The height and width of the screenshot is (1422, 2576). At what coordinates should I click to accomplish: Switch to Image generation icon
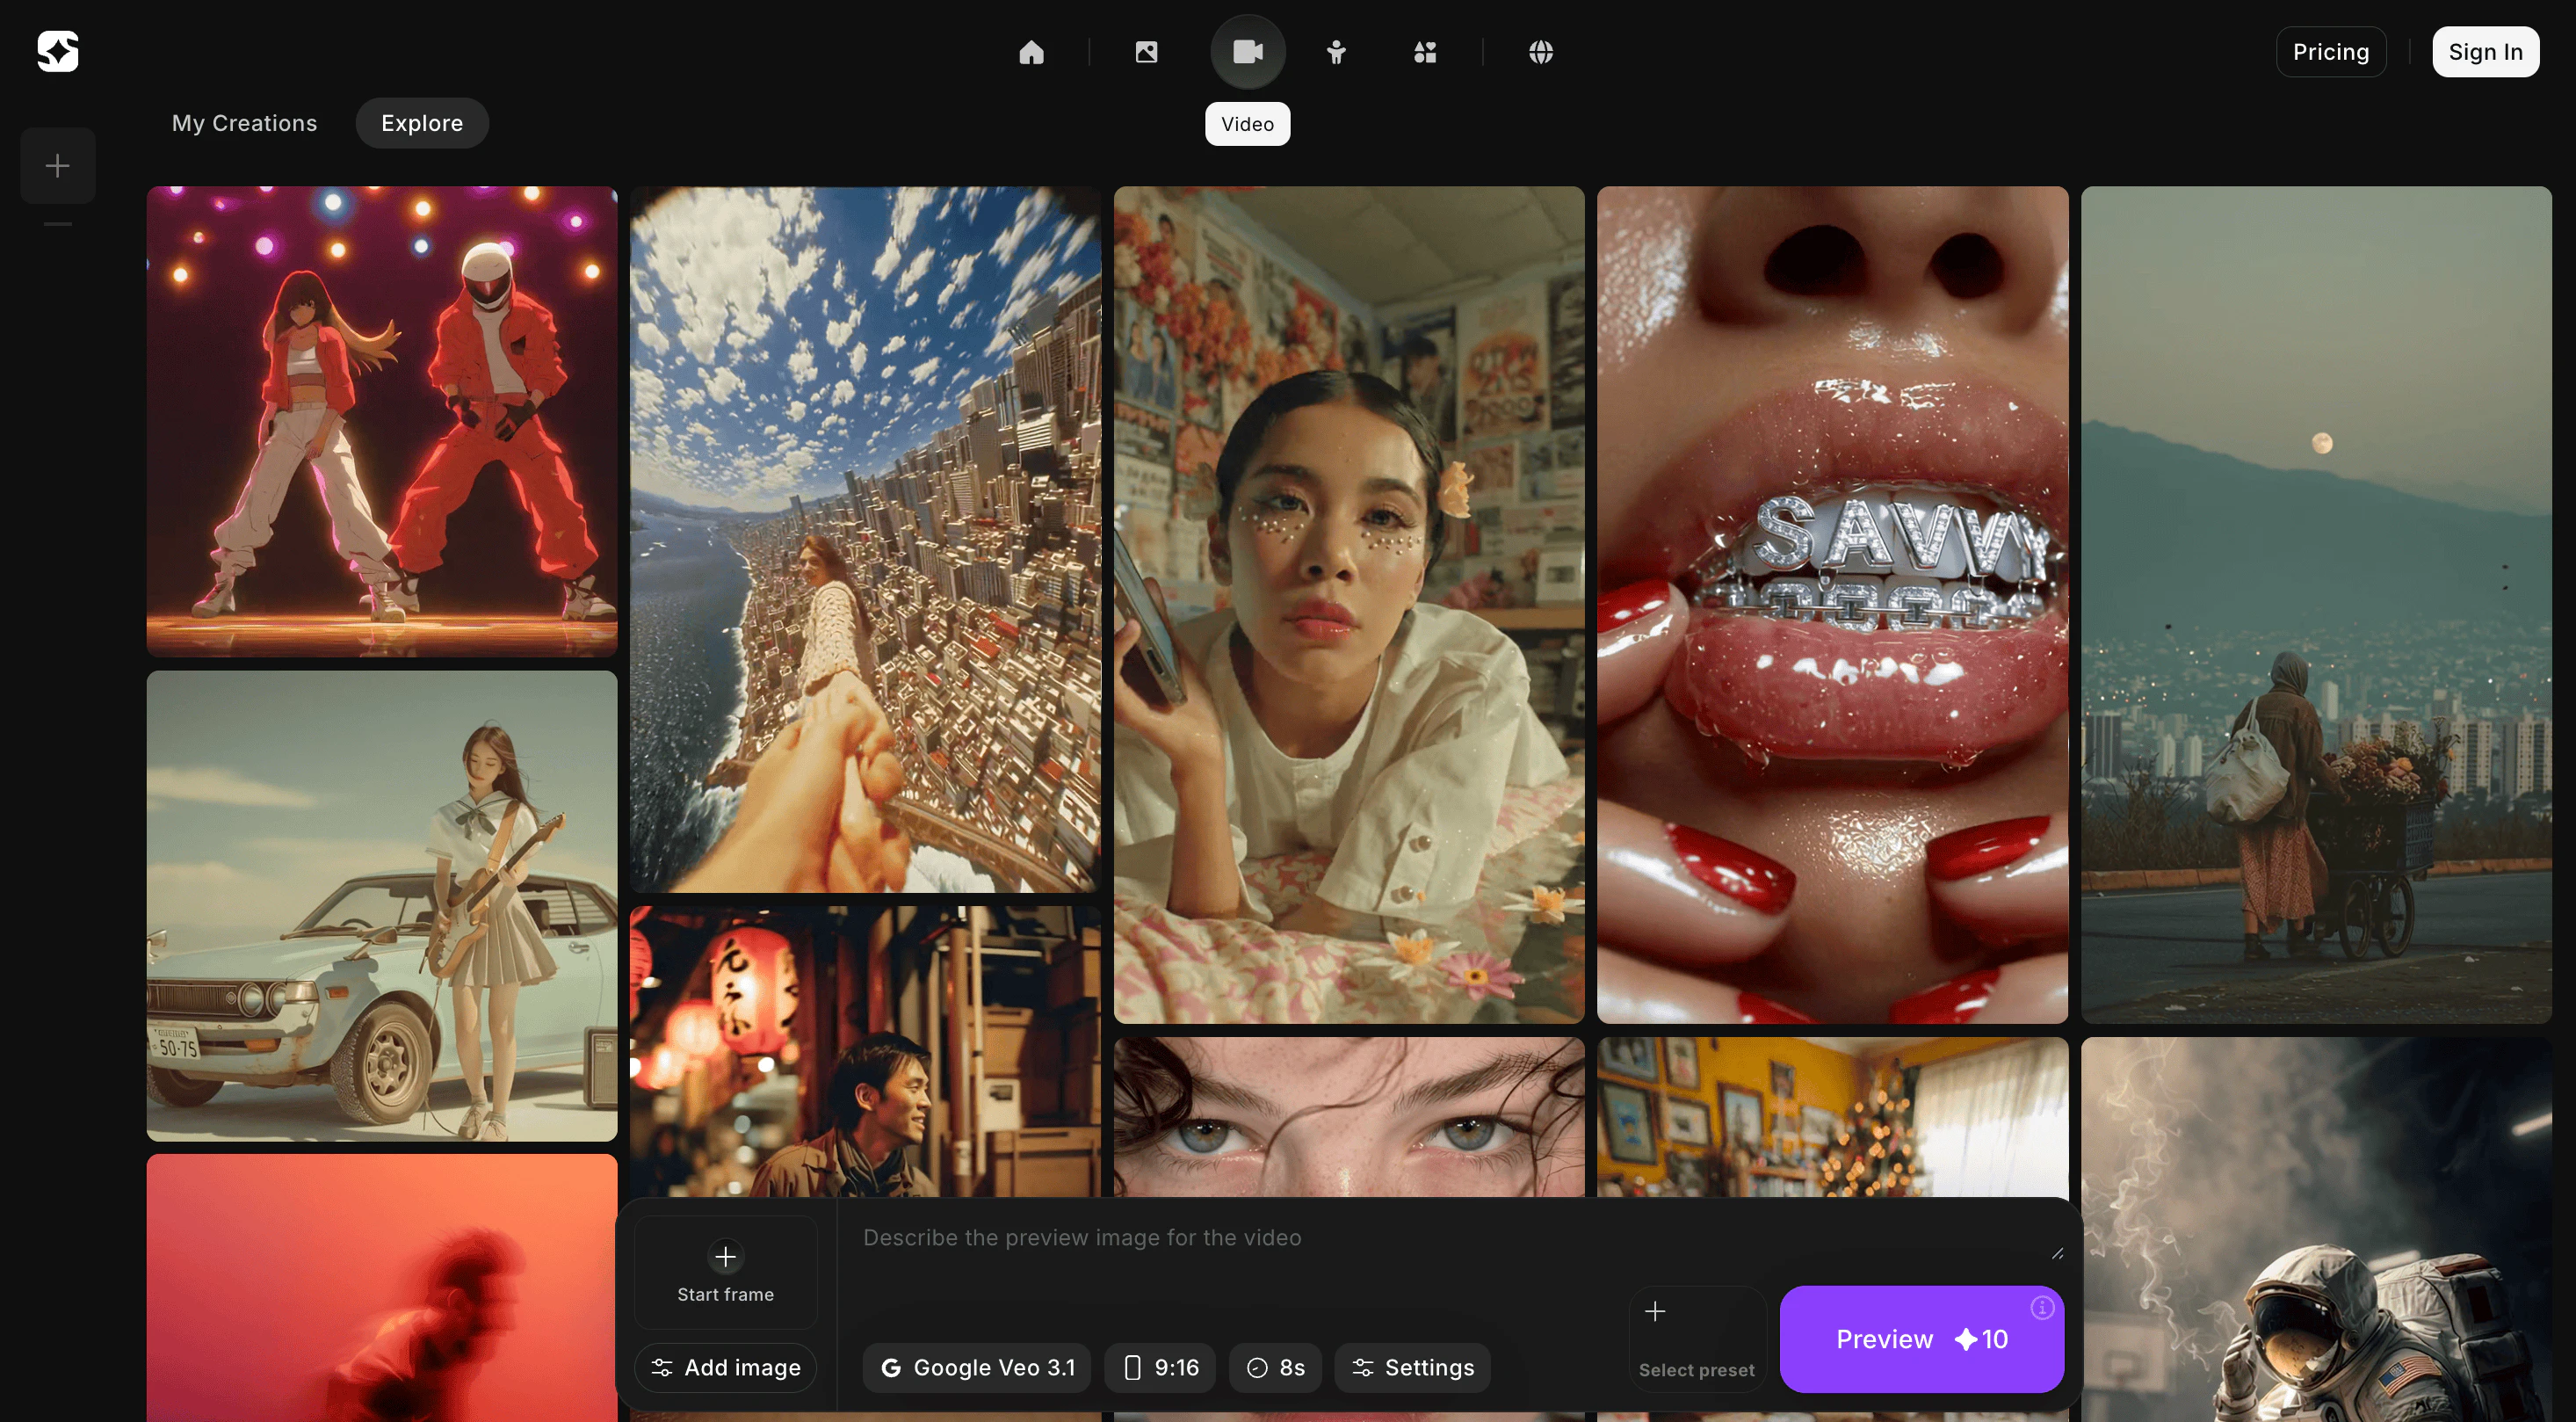click(x=1146, y=51)
